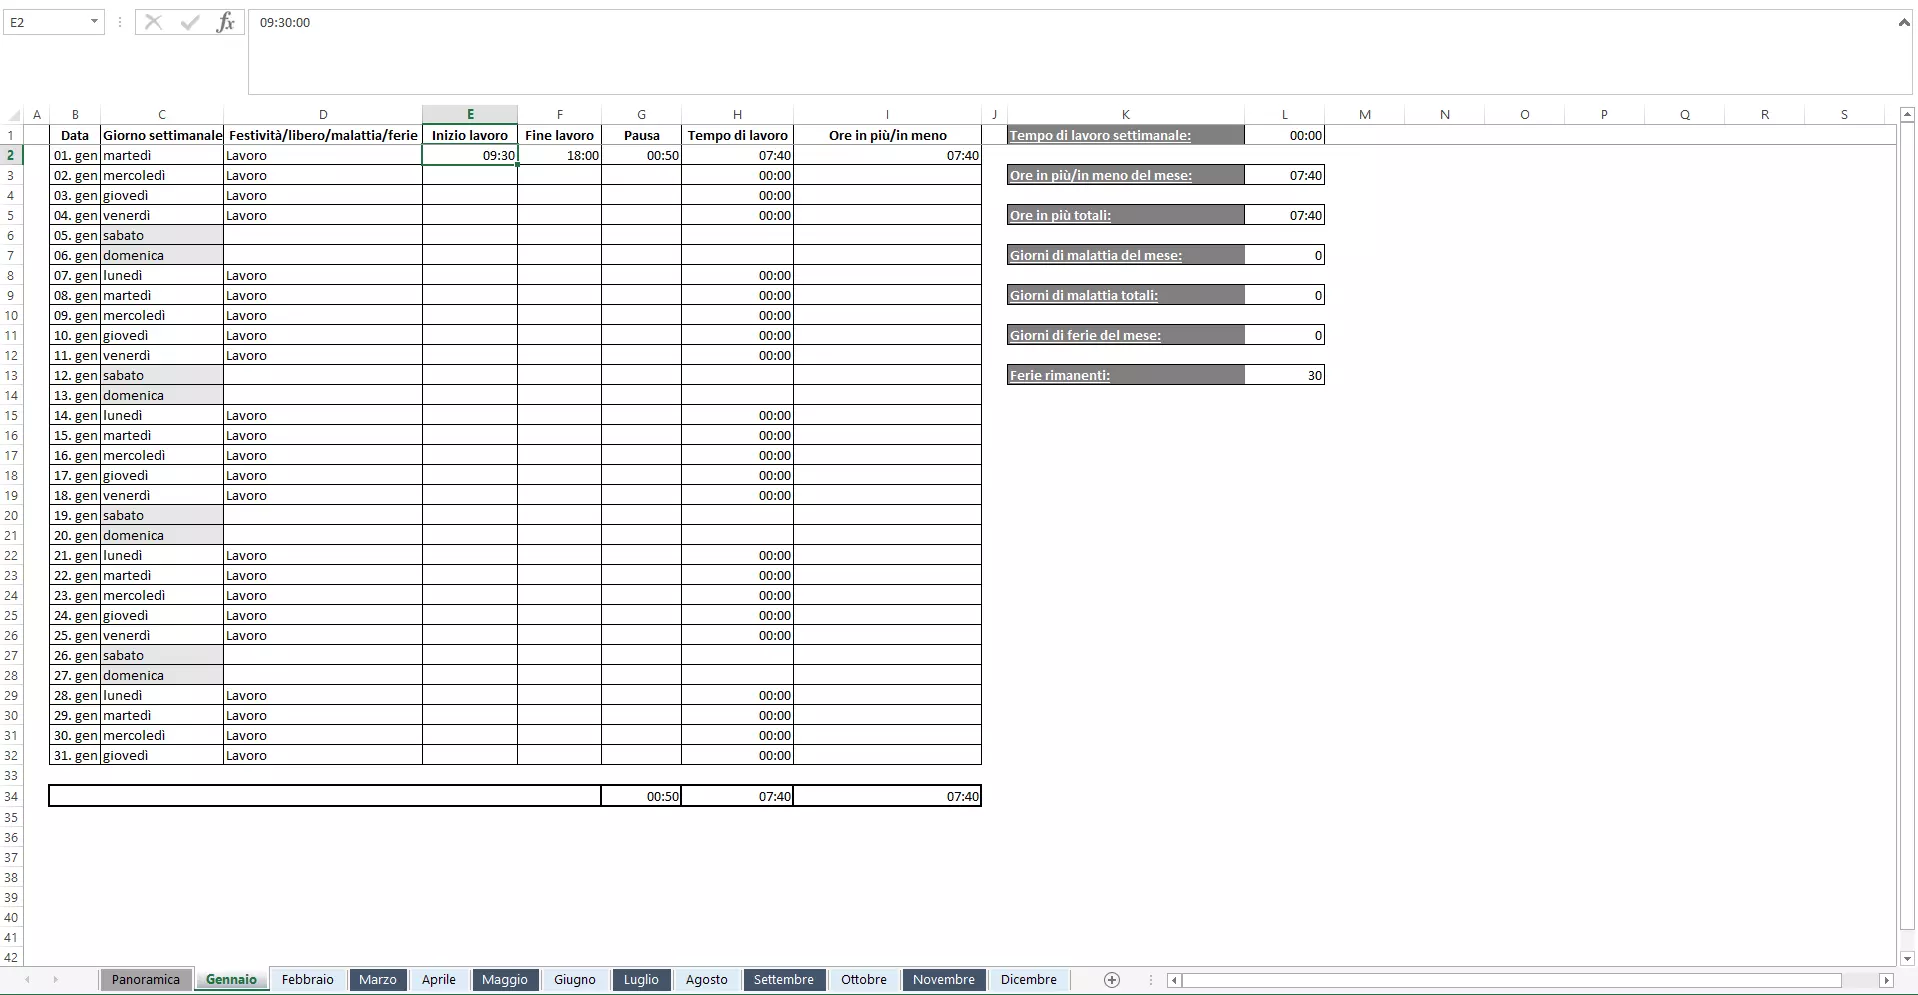
Task: Click the Accept (checkmark) icon beside formula bar
Action: pyautogui.click(x=190, y=22)
